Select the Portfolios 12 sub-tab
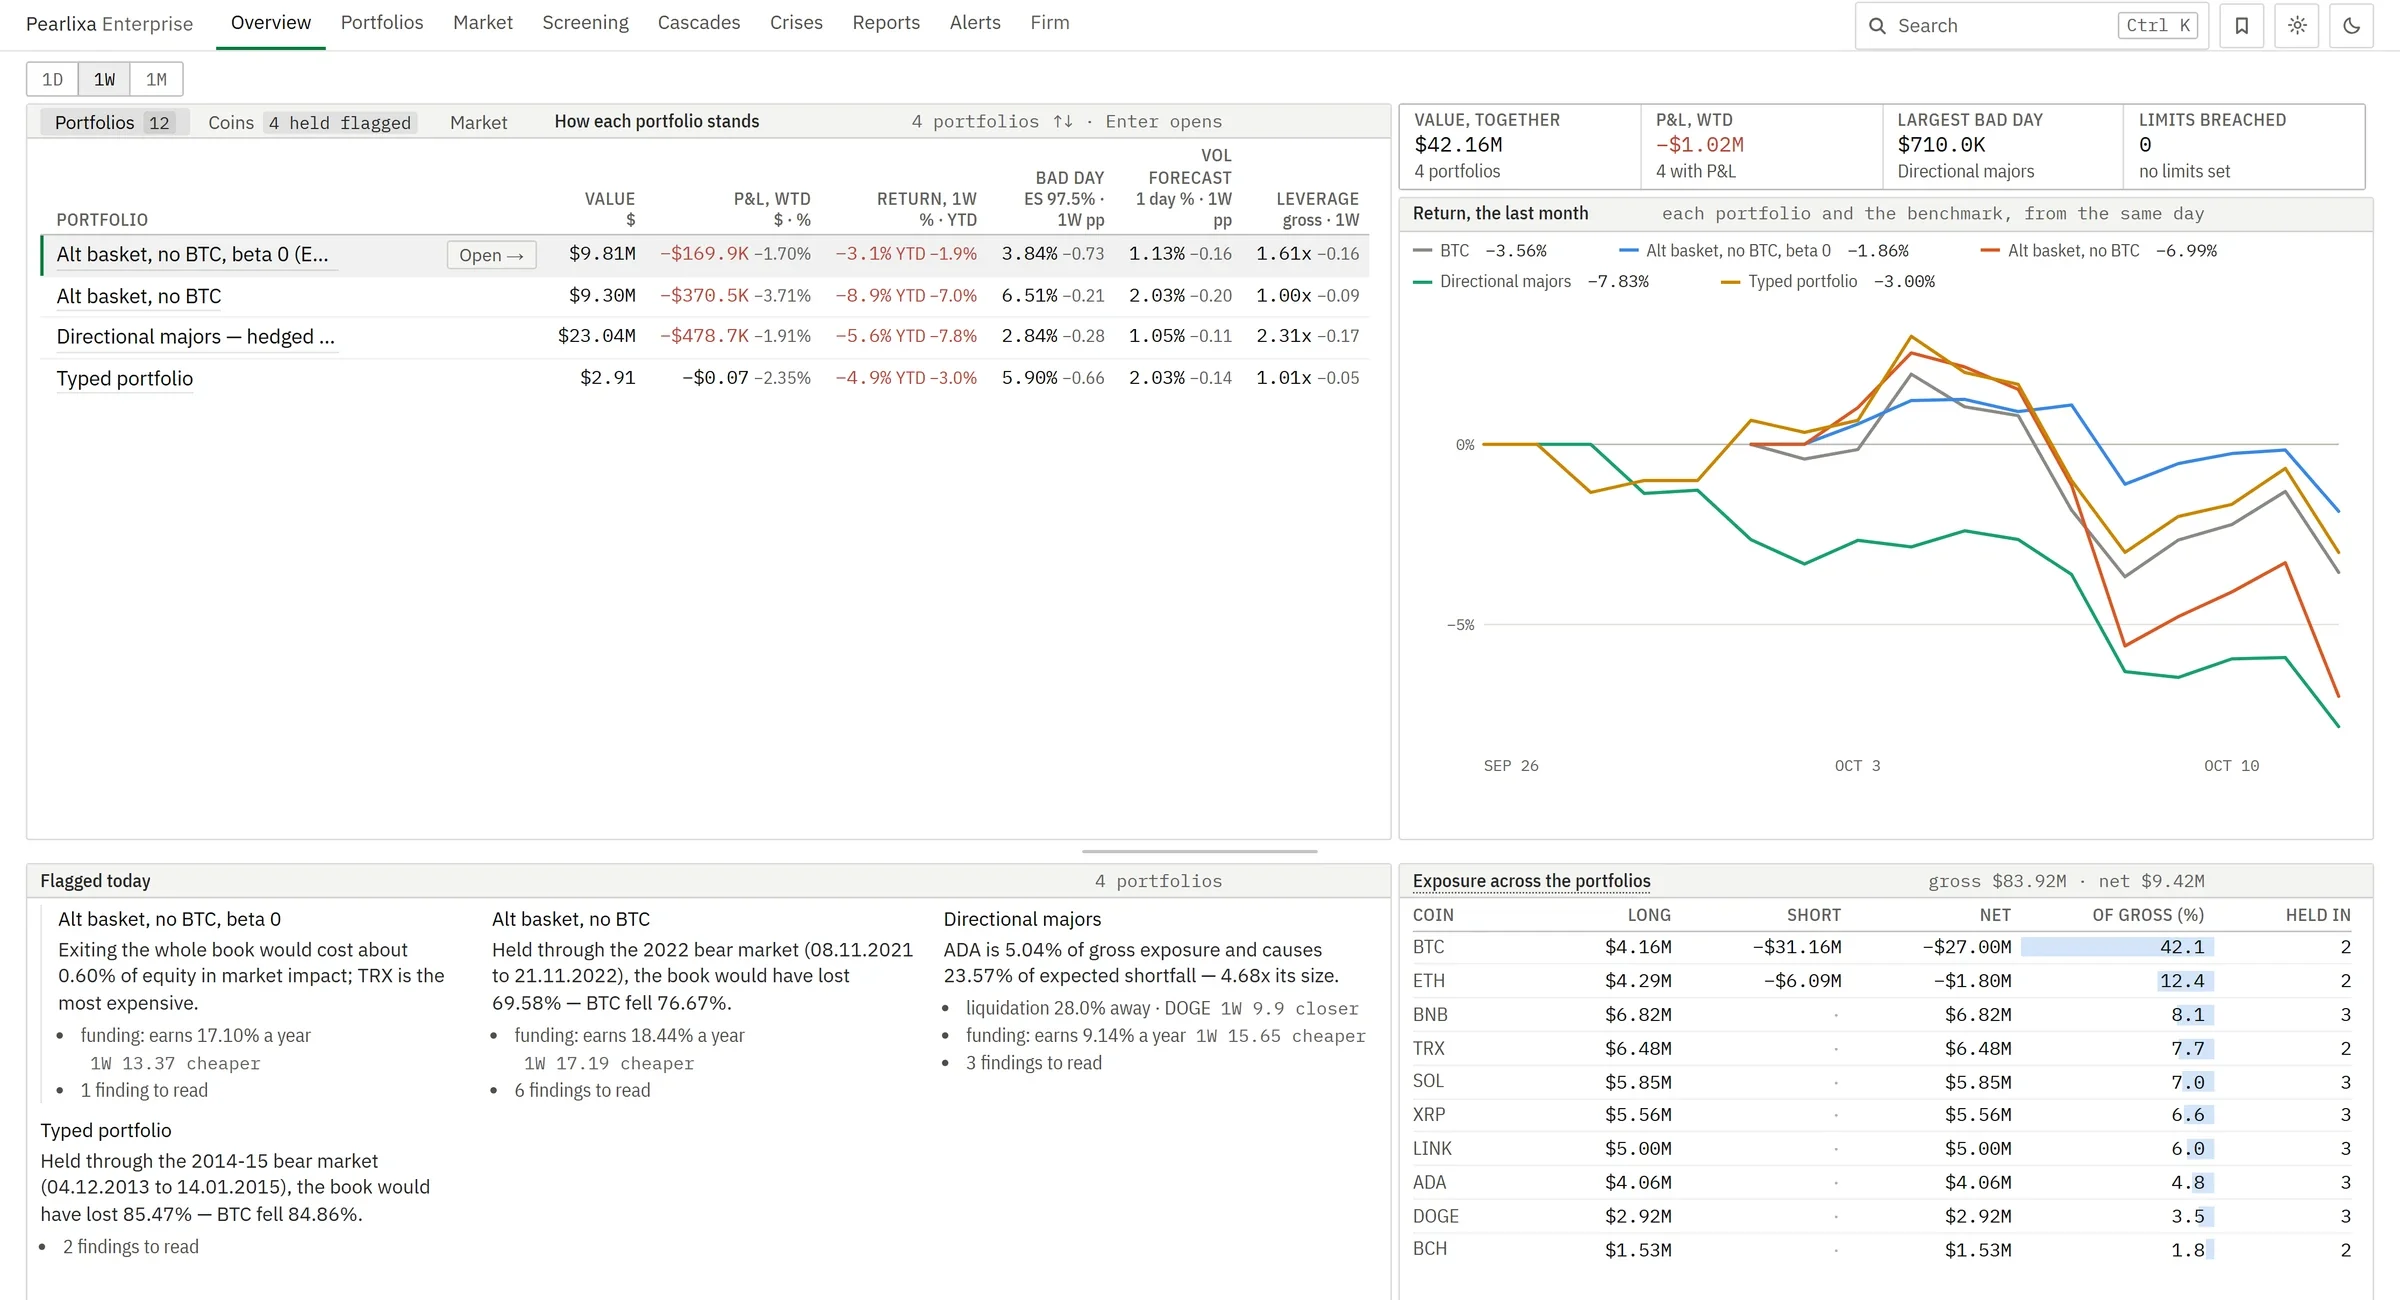 pyautogui.click(x=114, y=122)
